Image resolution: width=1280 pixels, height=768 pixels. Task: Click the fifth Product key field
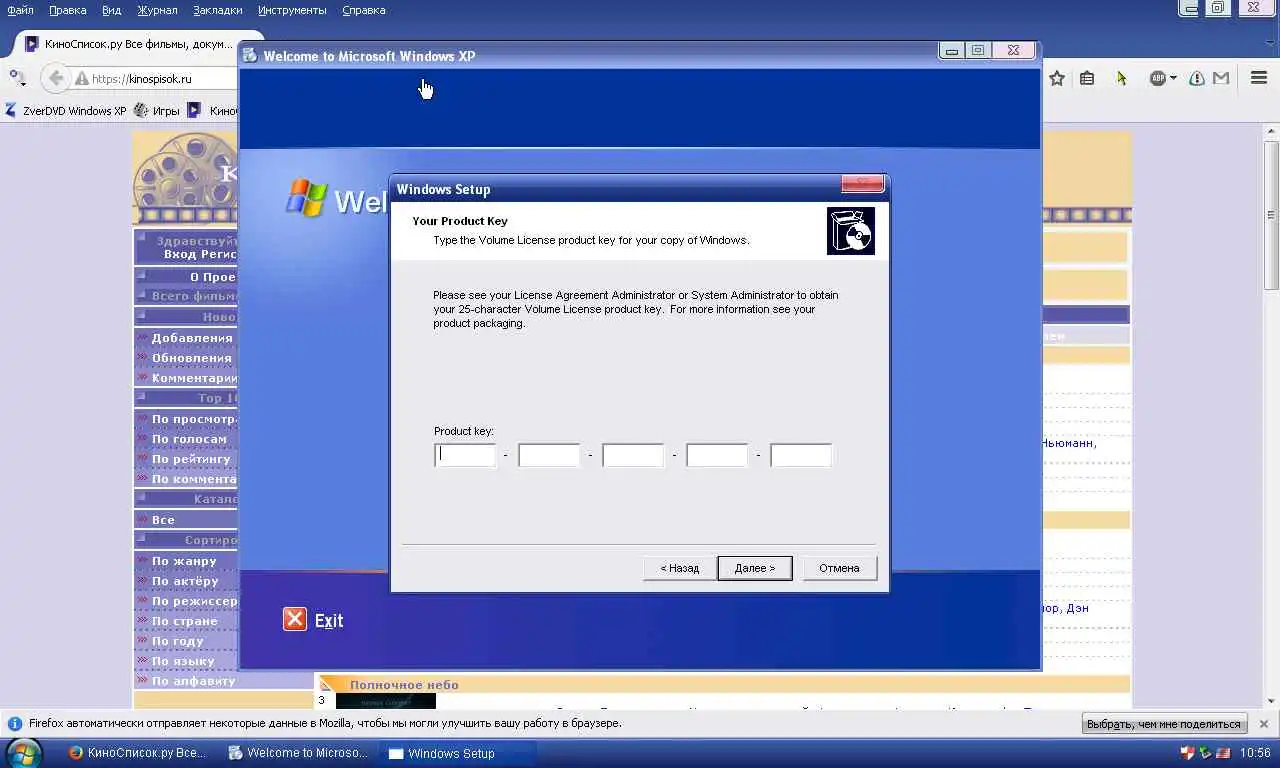point(801,455)
